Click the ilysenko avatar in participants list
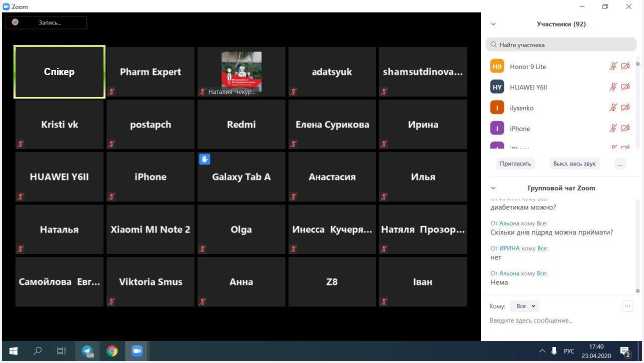 coord(497,108)
